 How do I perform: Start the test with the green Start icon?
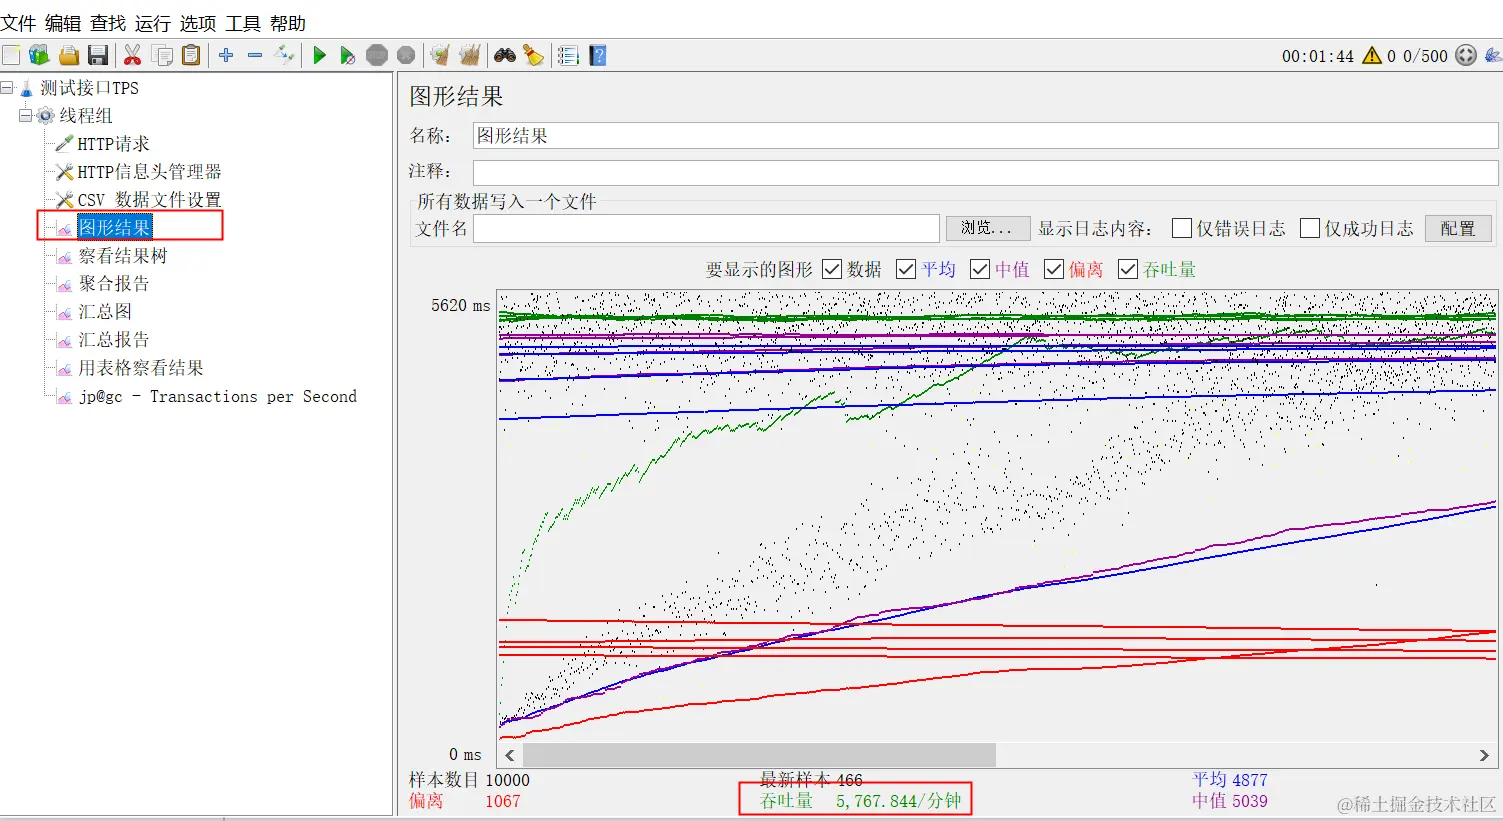pos(319,55)
